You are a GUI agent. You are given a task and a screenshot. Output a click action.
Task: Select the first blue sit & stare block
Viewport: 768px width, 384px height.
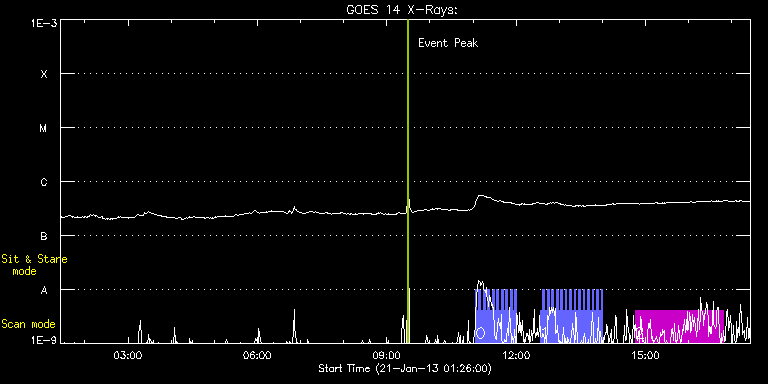coord(496,316)
